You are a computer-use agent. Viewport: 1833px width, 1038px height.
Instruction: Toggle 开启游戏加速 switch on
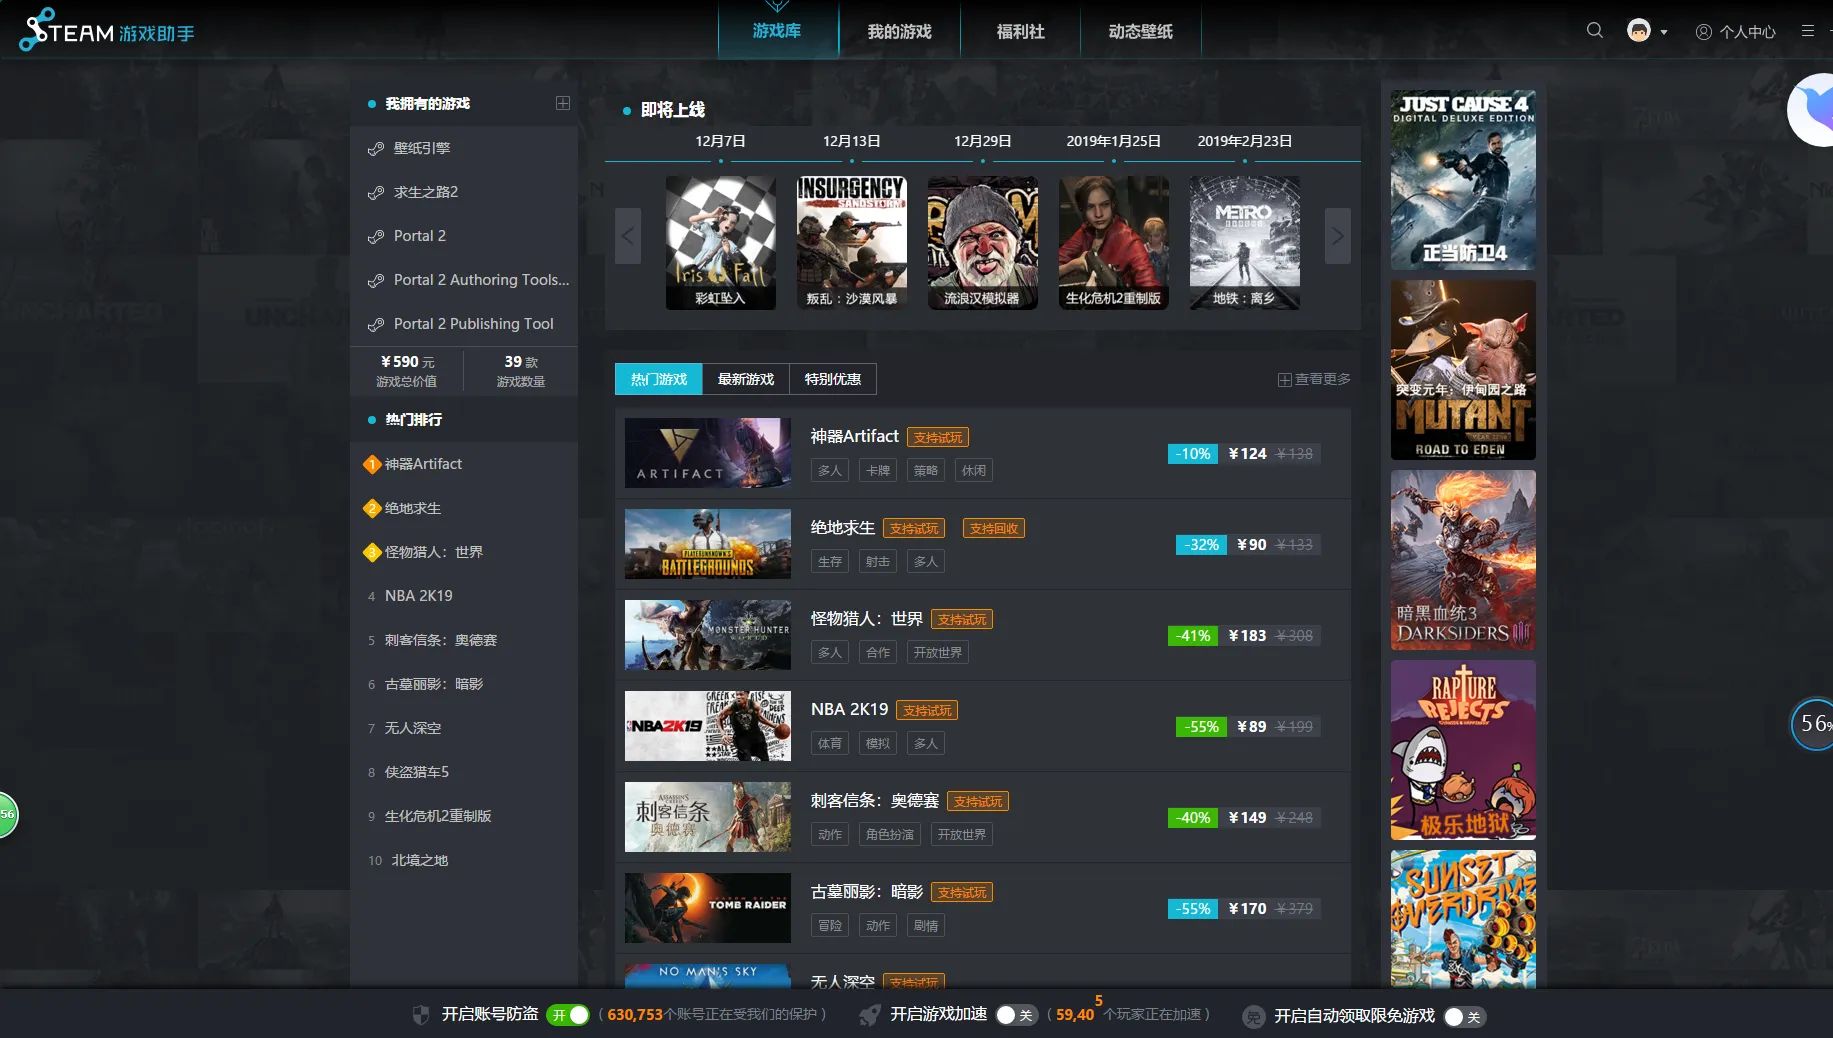tap(1017, 1015)
